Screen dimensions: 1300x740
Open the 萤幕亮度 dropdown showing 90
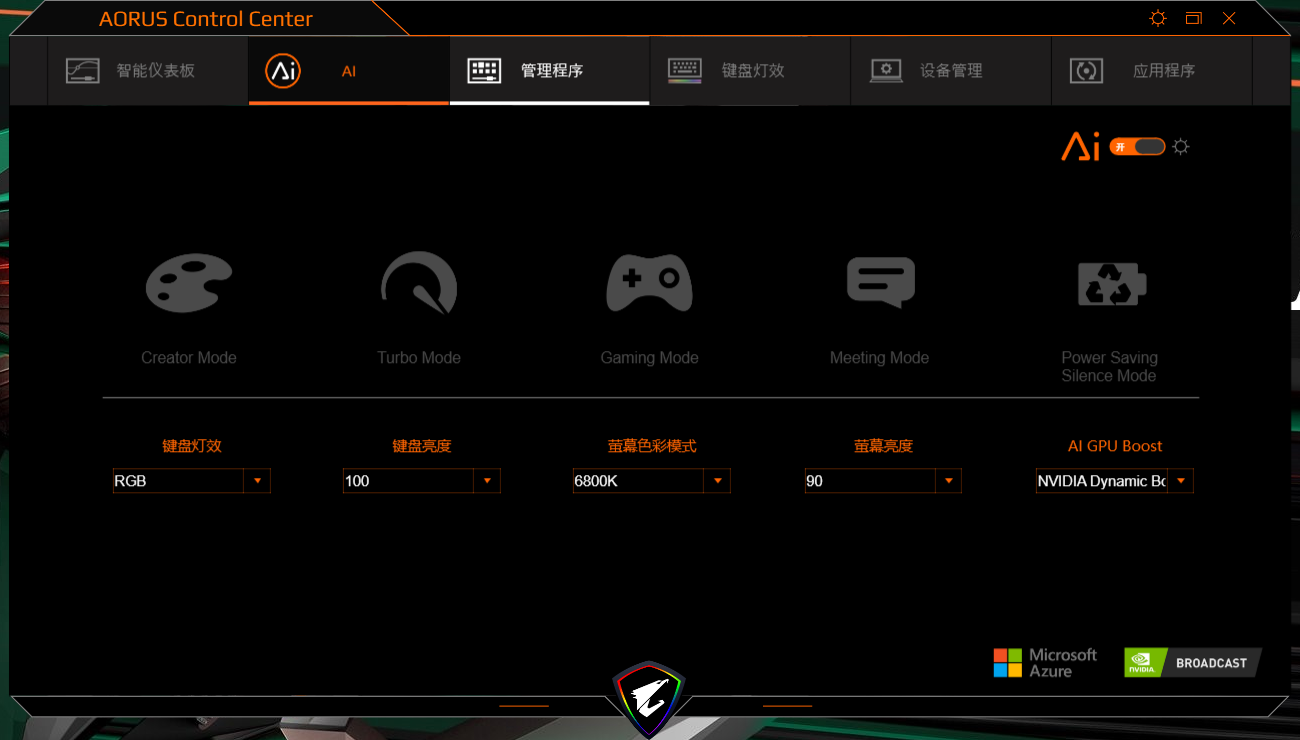[948, 481]
